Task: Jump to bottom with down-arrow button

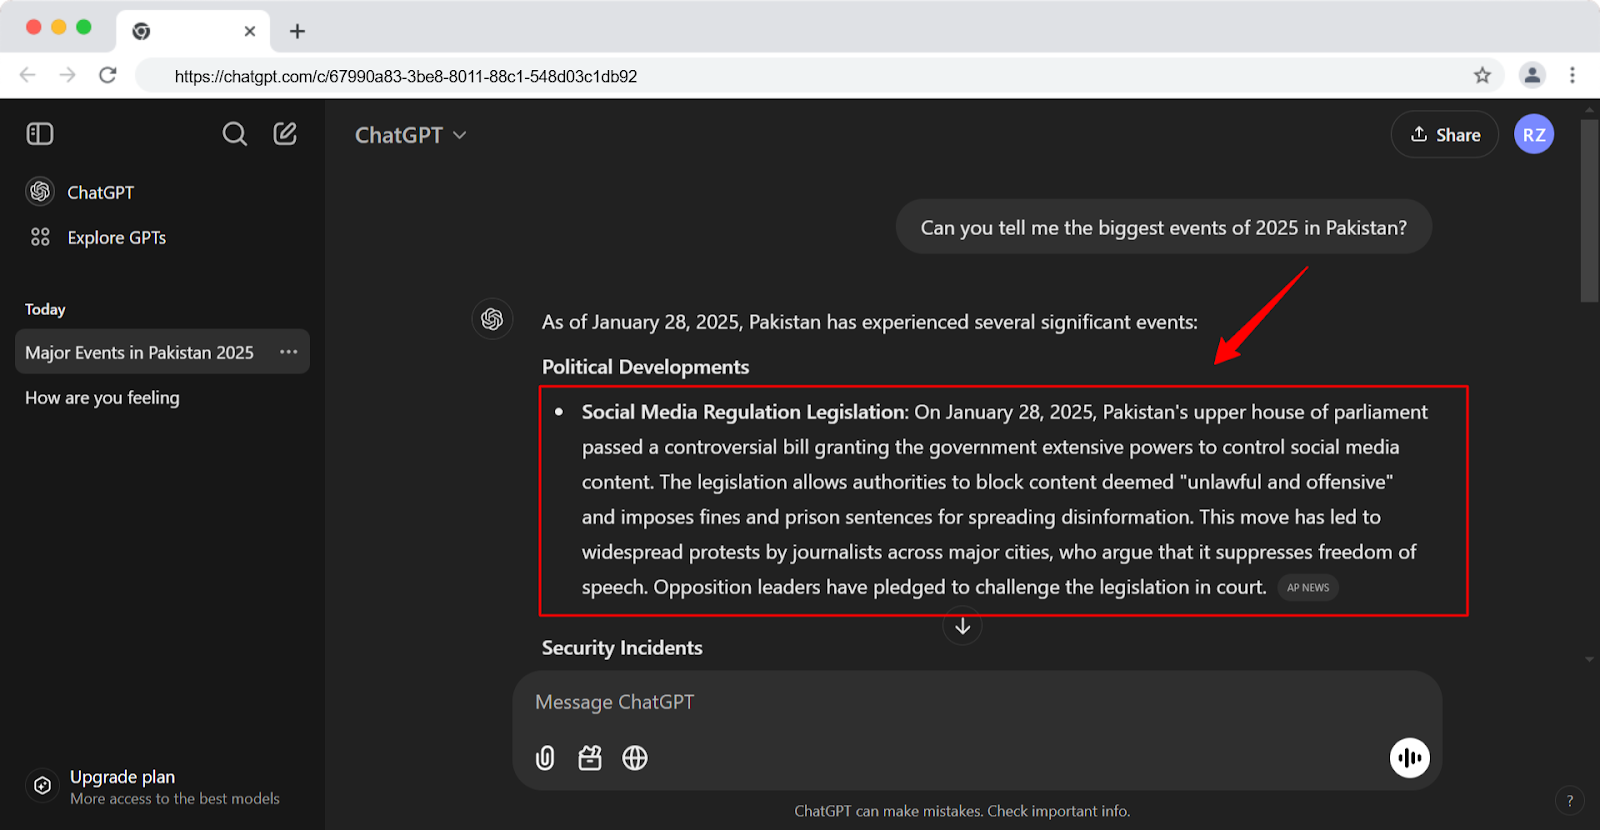Action: [x=962, y=626]
